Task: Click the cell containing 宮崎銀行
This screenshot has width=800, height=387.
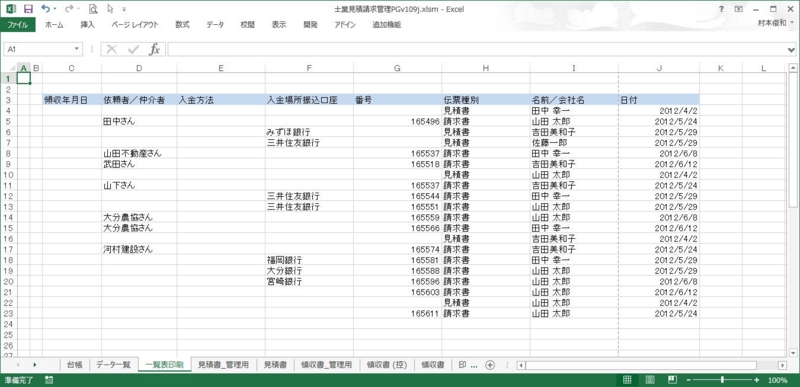Action: 309,281
